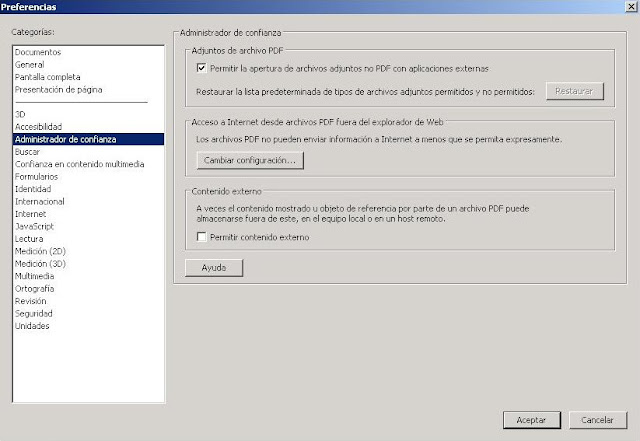Click the Cambiar configuración button
640x441 pixels.
(250, 160)
